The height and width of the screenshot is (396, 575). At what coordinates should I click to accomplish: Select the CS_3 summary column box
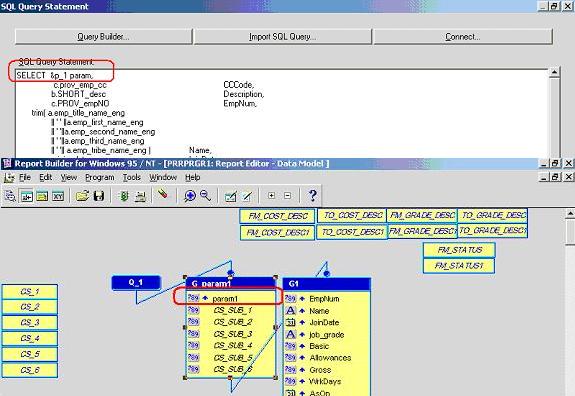click(x=30, y=323)
